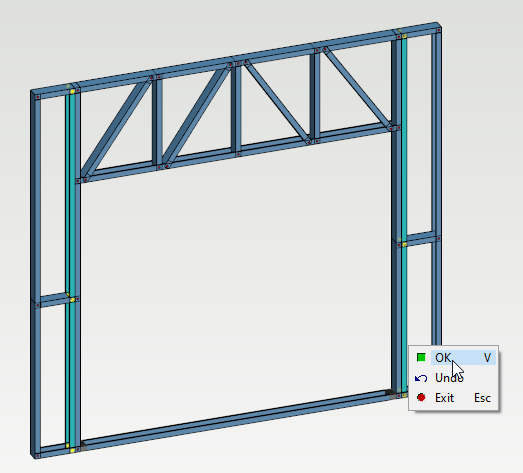Click the Esc shortcut label beside Exit
Image resolution: width=523 pixels, height=473 pixels.
pos(482,398)
